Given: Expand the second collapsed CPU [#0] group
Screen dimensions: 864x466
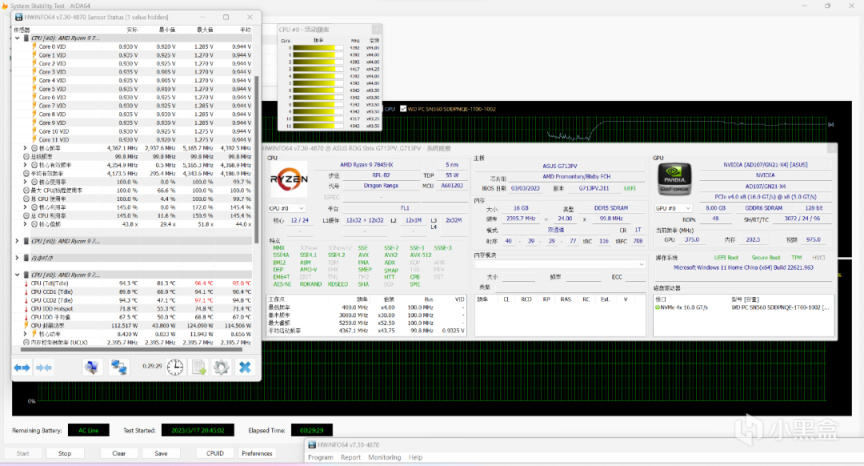Looking at the screenshot, I should (x=17, y=241).
